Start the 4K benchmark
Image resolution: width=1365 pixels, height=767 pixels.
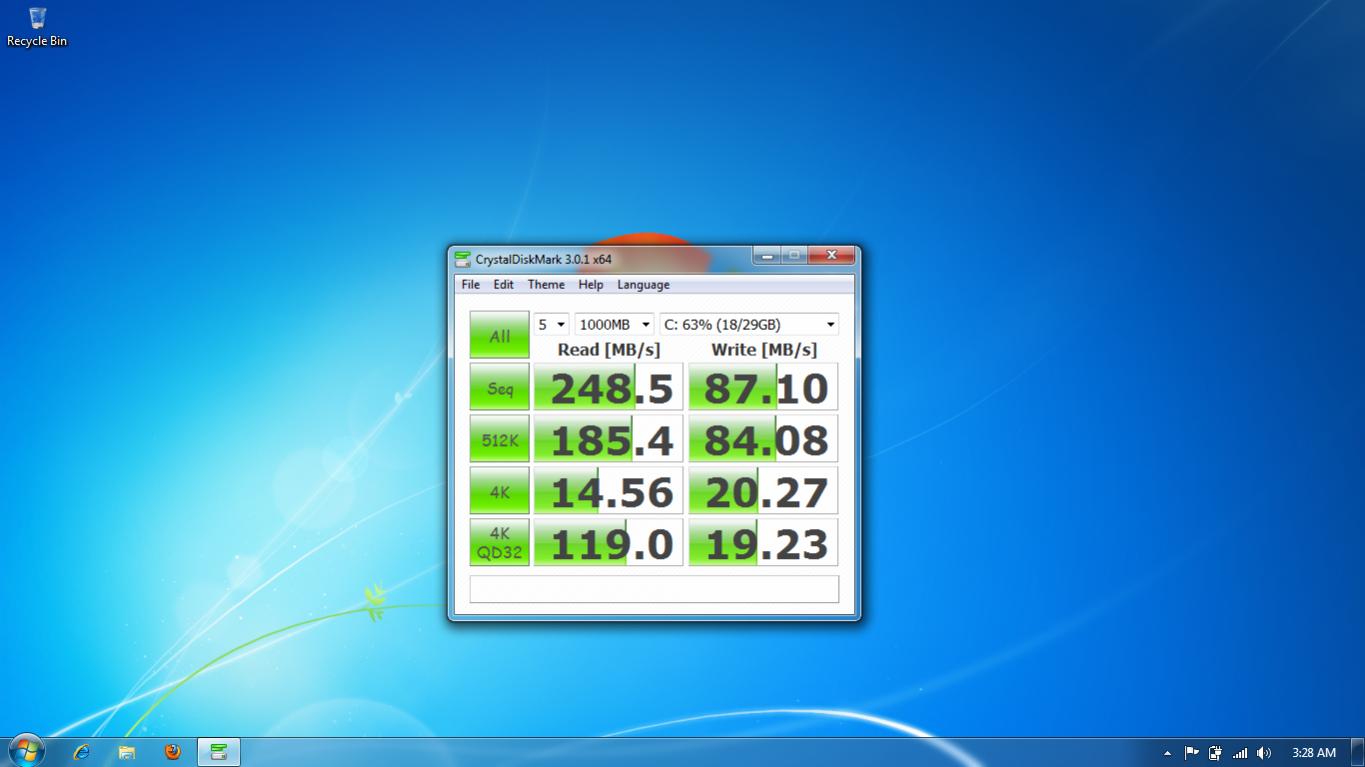tap(500, 491)
